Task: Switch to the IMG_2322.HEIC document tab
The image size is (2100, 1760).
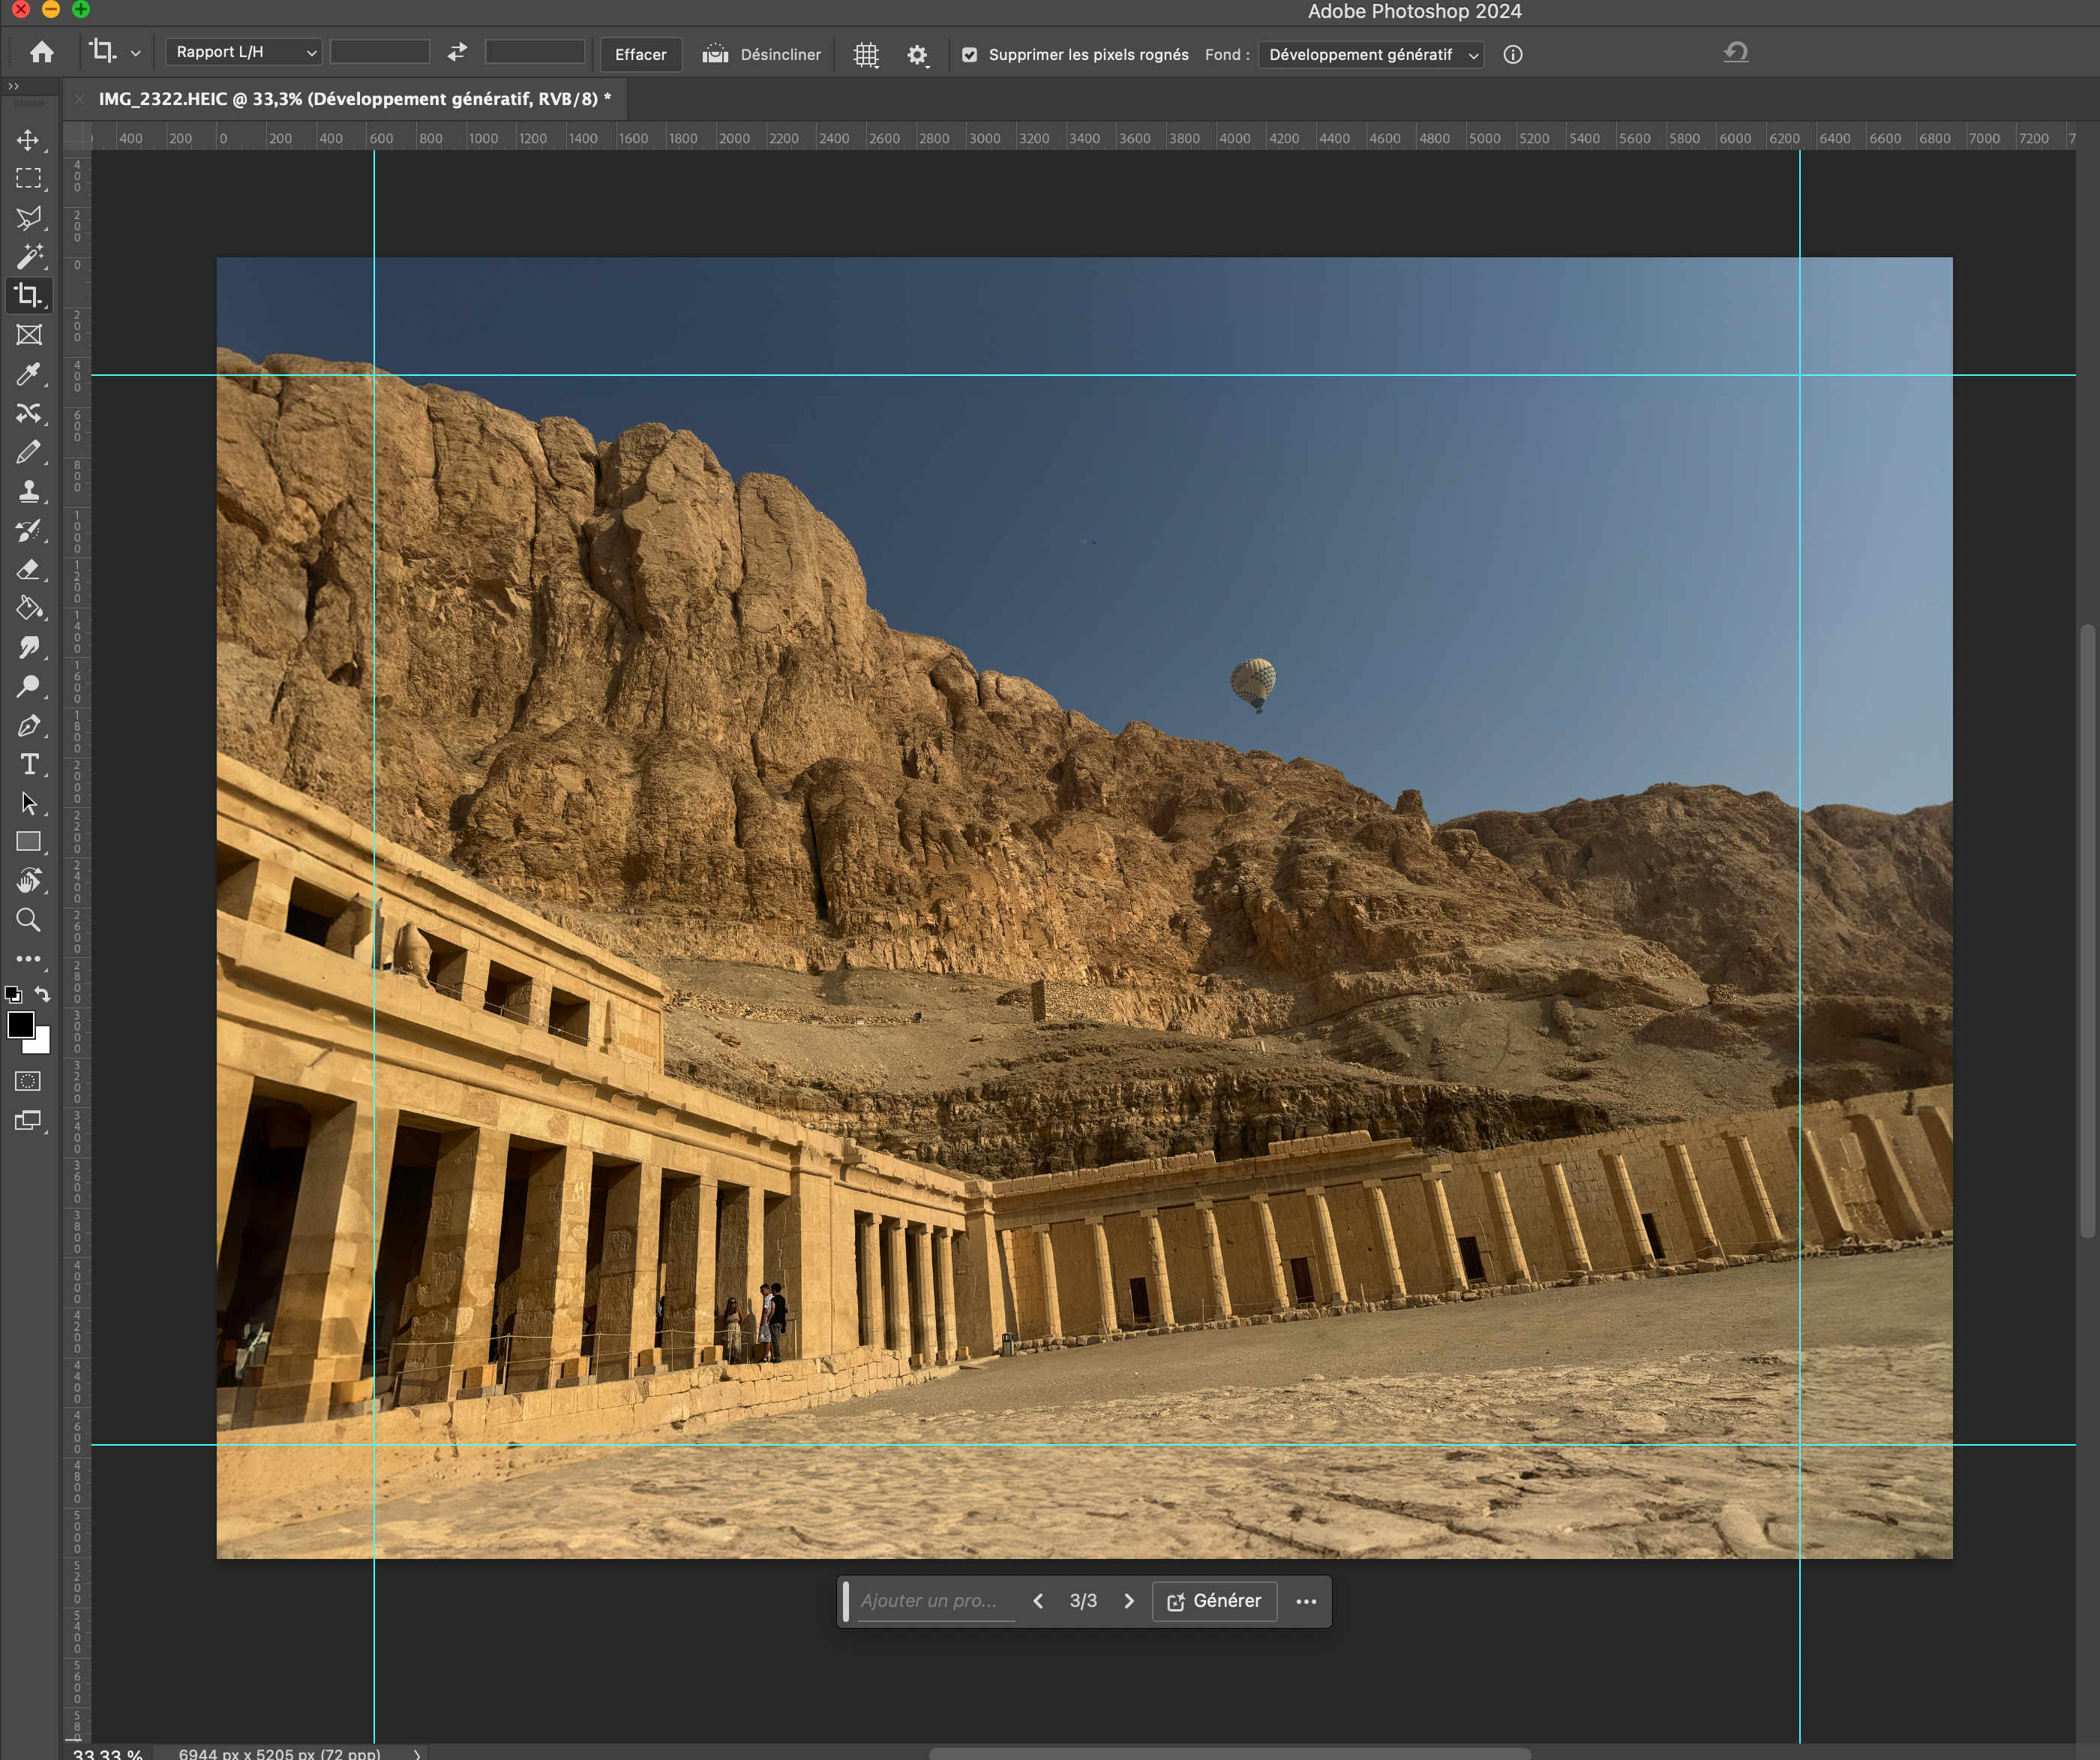Action: click(354, 99)
